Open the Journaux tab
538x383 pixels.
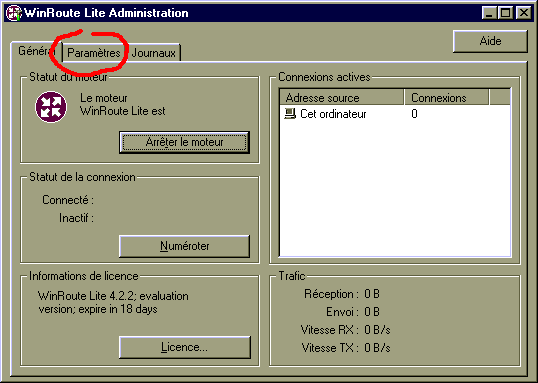(x=153, y=53)
